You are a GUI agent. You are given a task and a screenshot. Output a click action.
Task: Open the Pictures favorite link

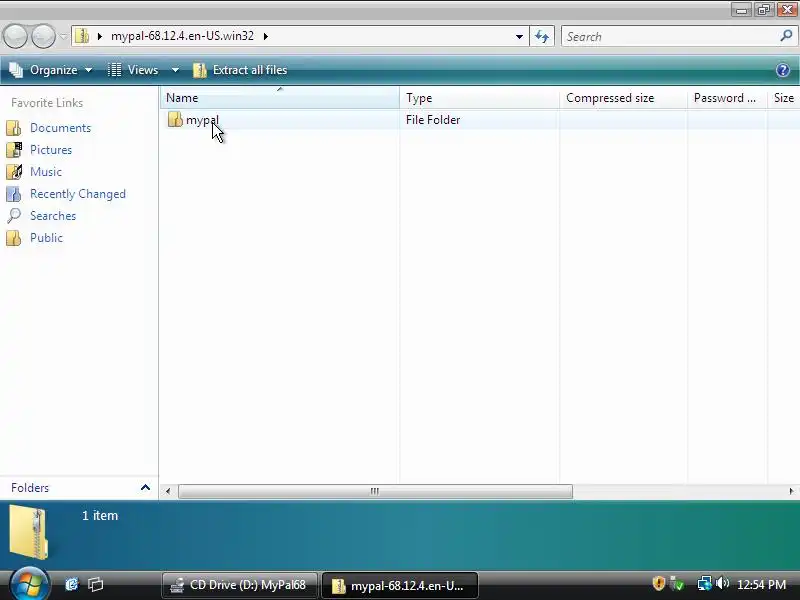(x=51, y=149)
